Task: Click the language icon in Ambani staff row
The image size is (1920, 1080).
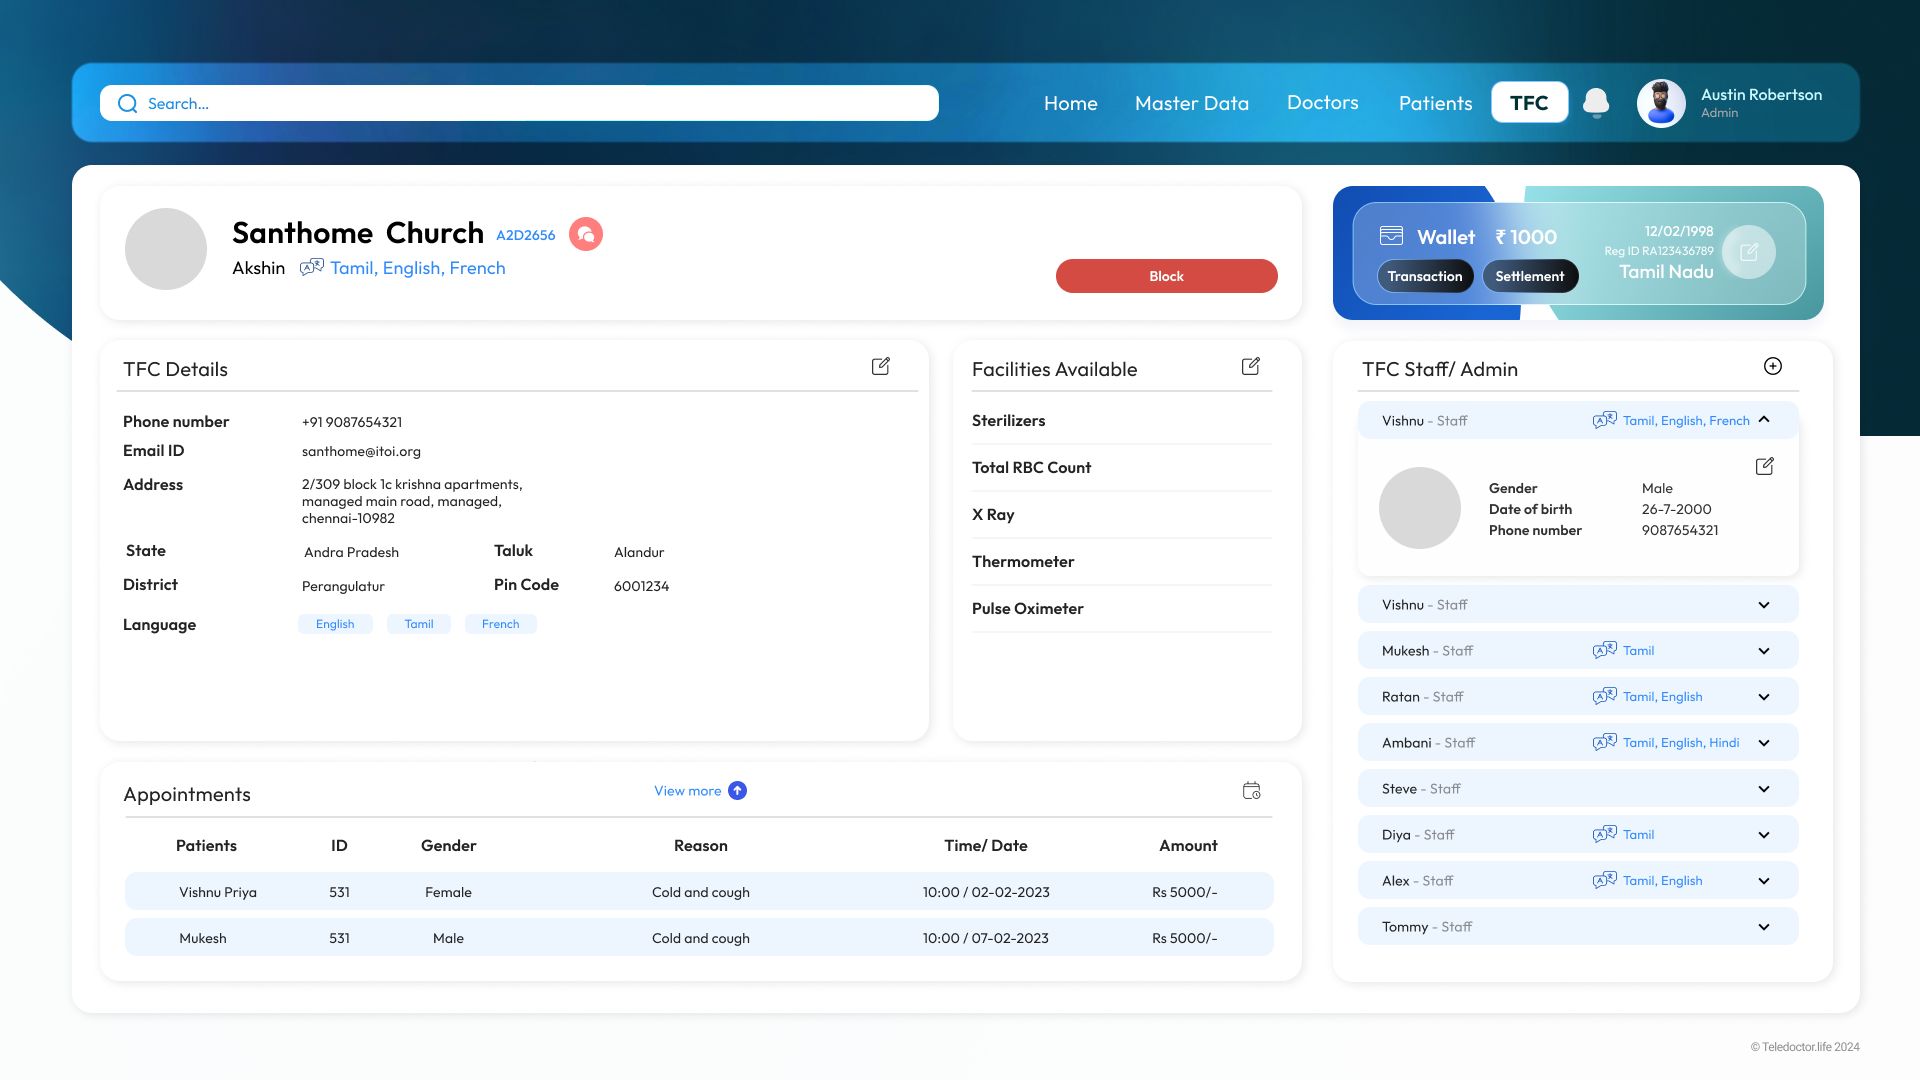Action: click(x=1605, y=742)
